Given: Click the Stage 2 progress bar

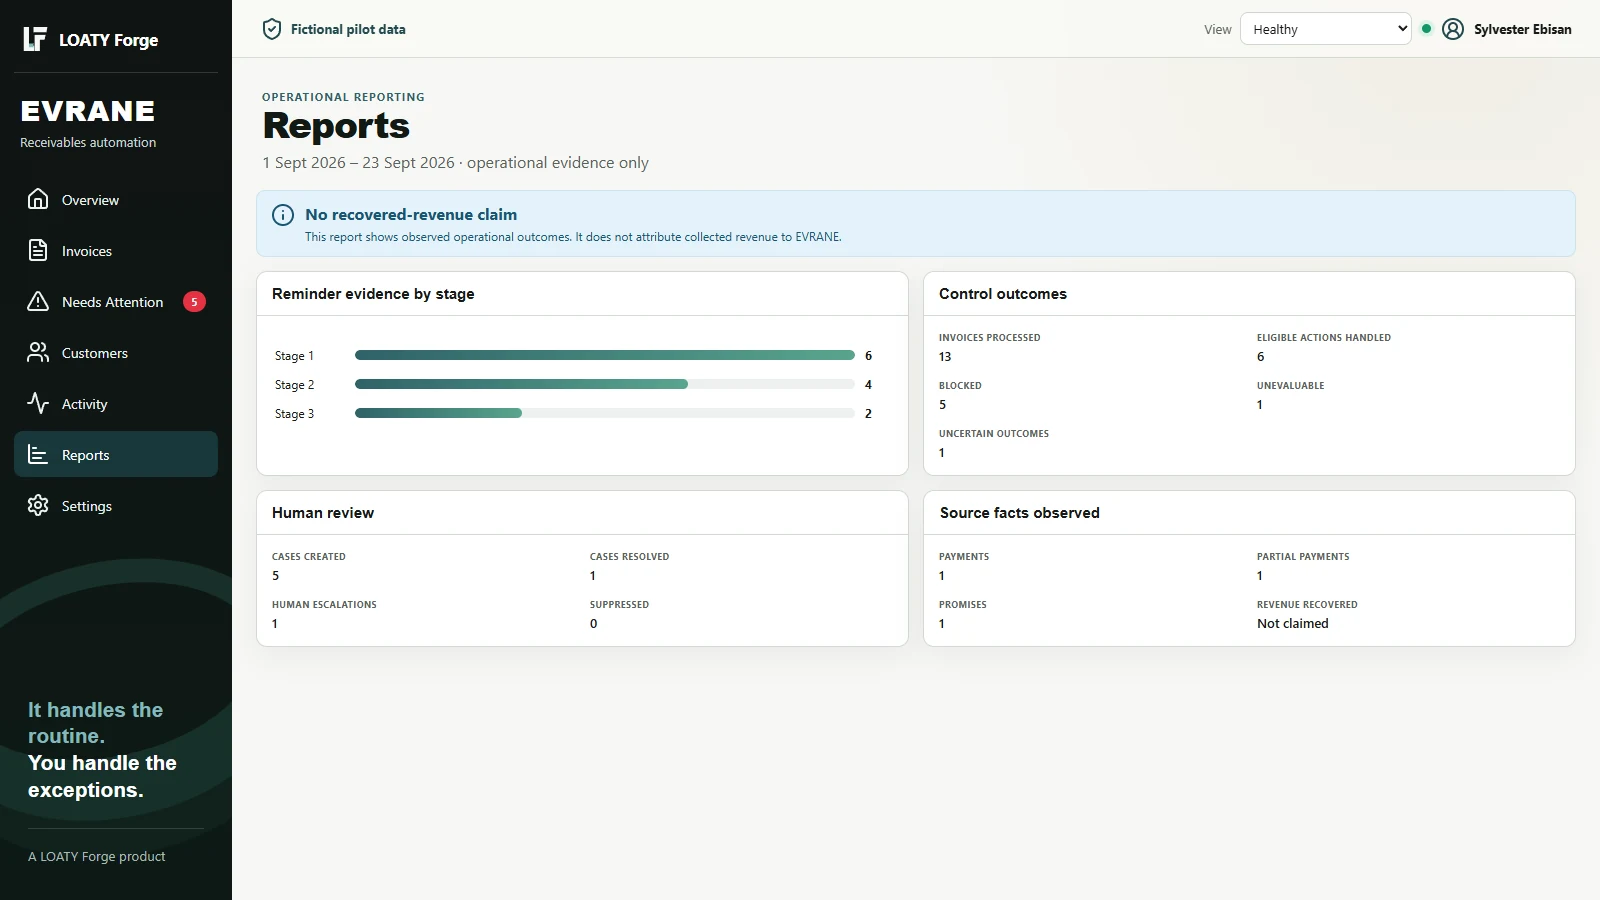Looking at the screenshot, I should tap(604, 384).
